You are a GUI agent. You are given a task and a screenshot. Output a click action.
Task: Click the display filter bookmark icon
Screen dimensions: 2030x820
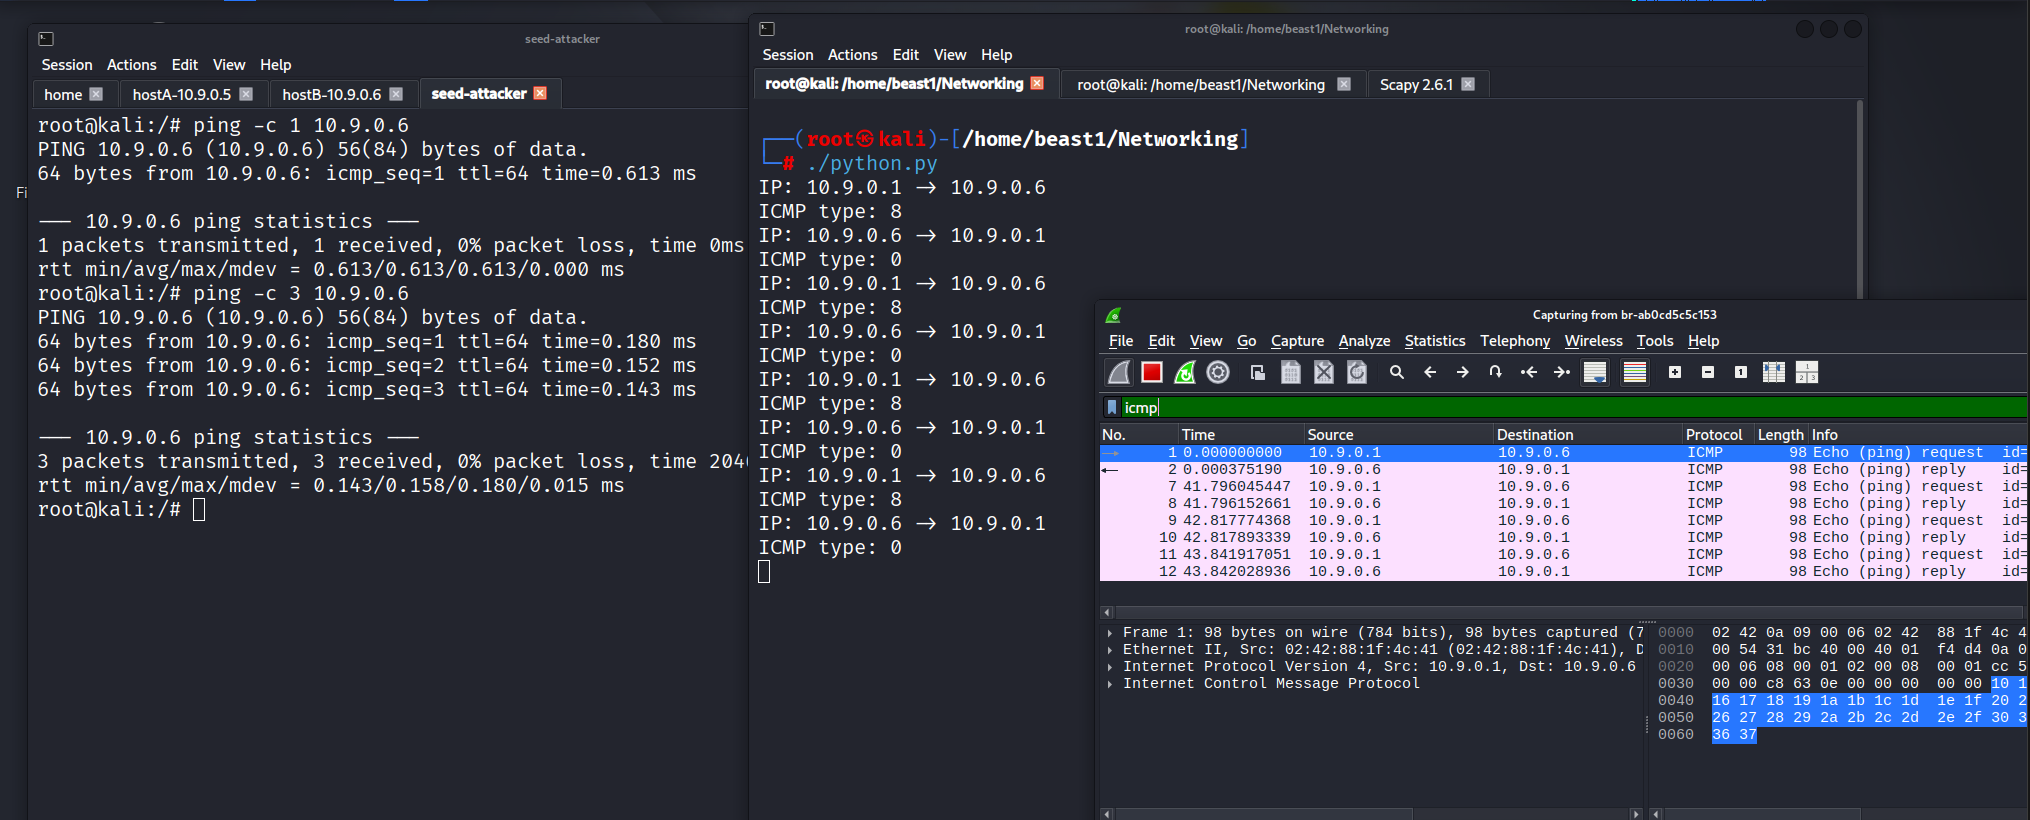(1111, 407)
